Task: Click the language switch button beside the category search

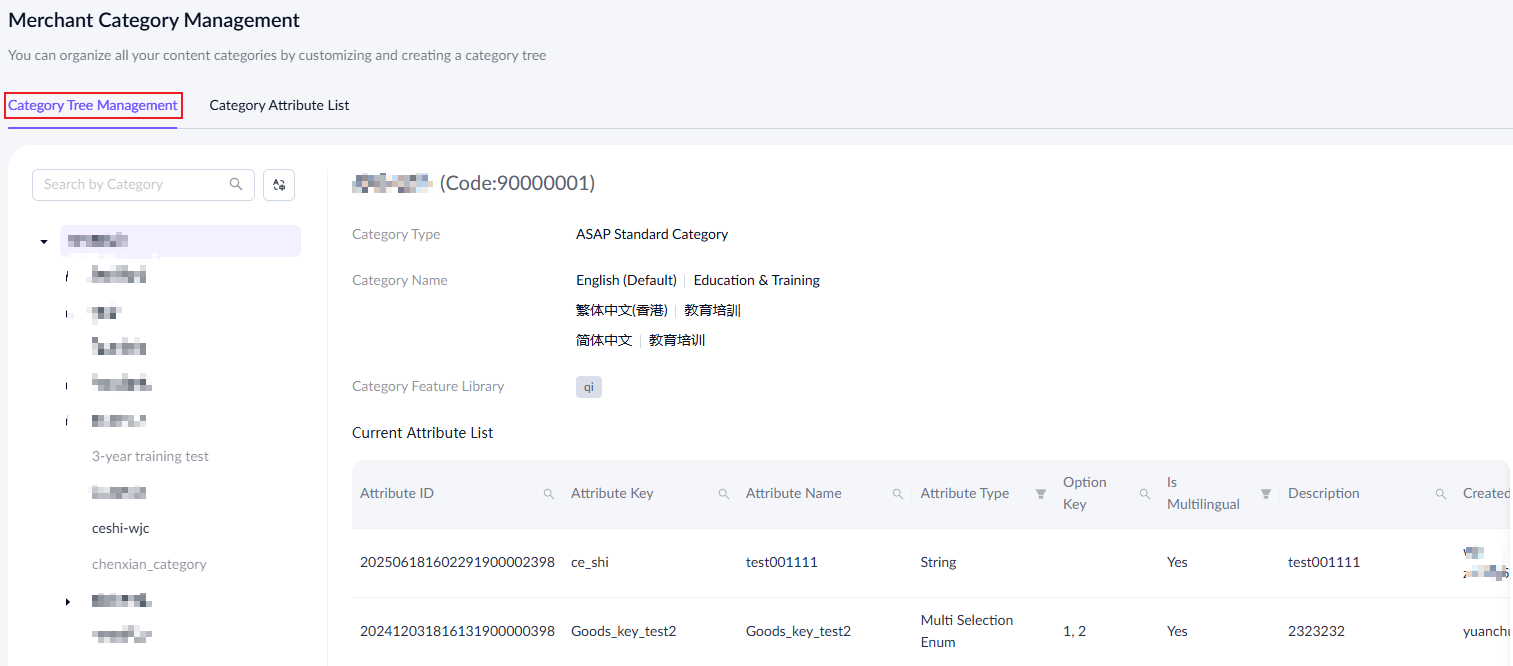Action: click(279, 185)
